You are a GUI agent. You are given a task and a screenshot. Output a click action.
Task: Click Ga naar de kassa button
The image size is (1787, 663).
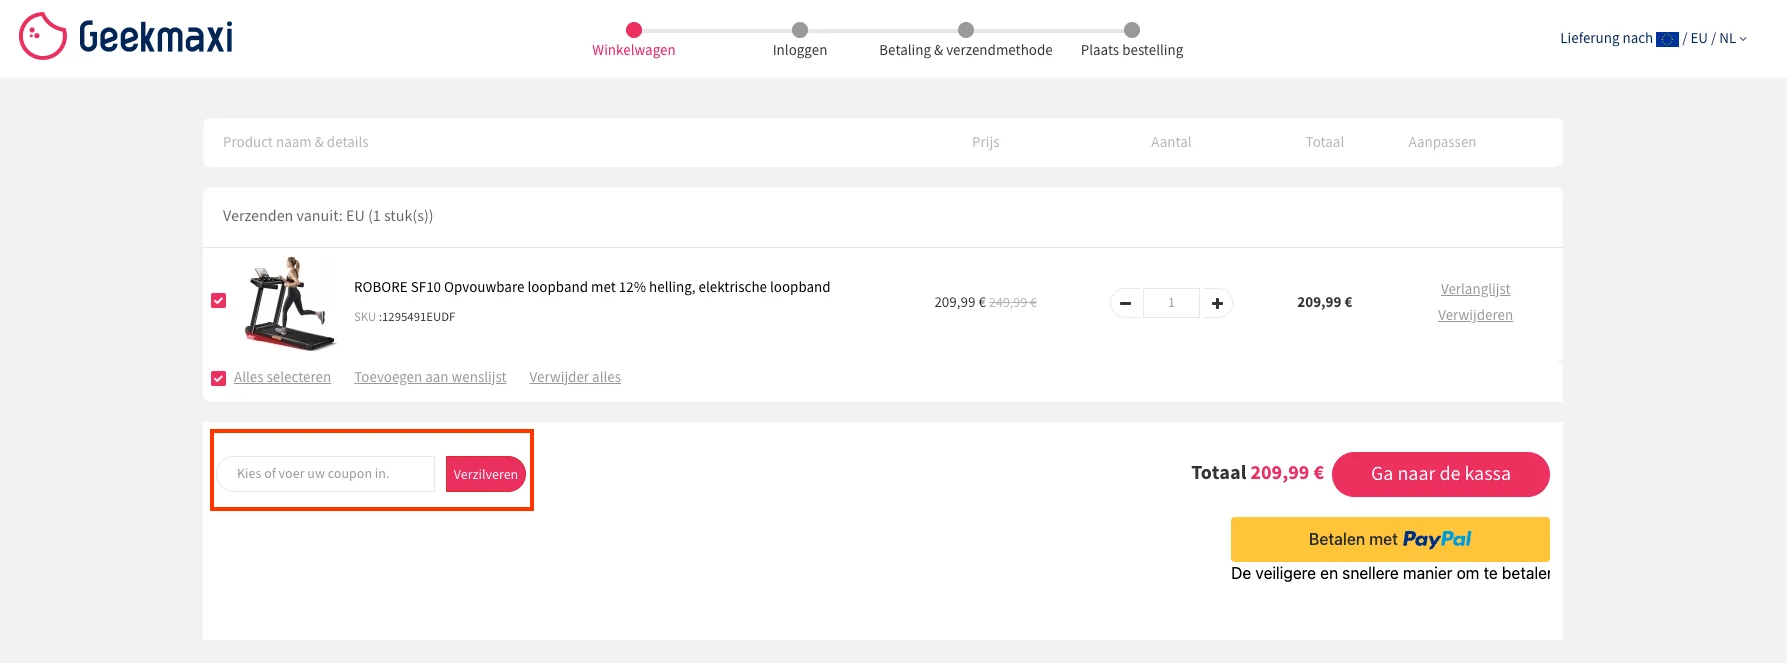[1440, 474]
